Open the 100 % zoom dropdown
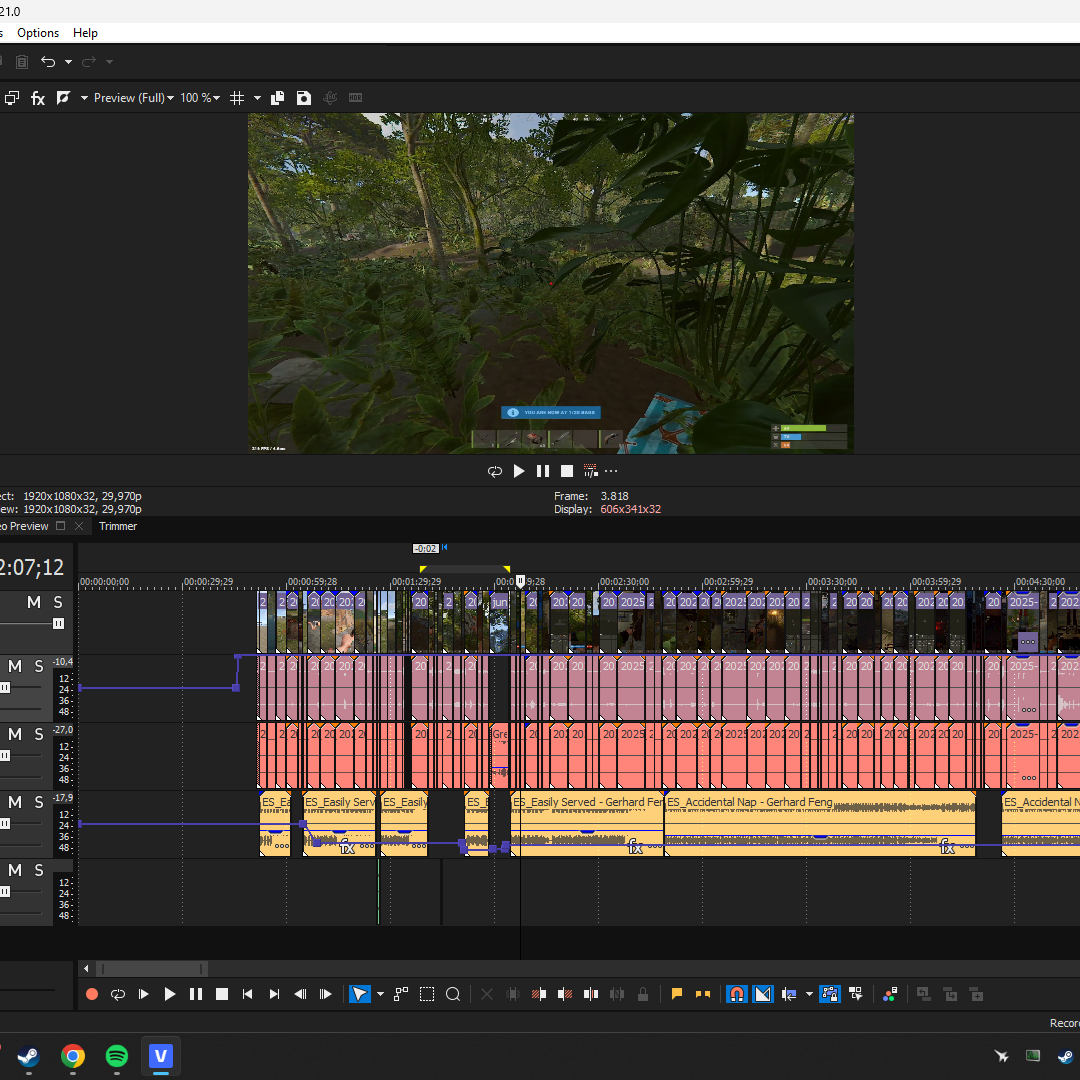The height and width of the screenshot is (1080, 1080). [x=200, y=98]
